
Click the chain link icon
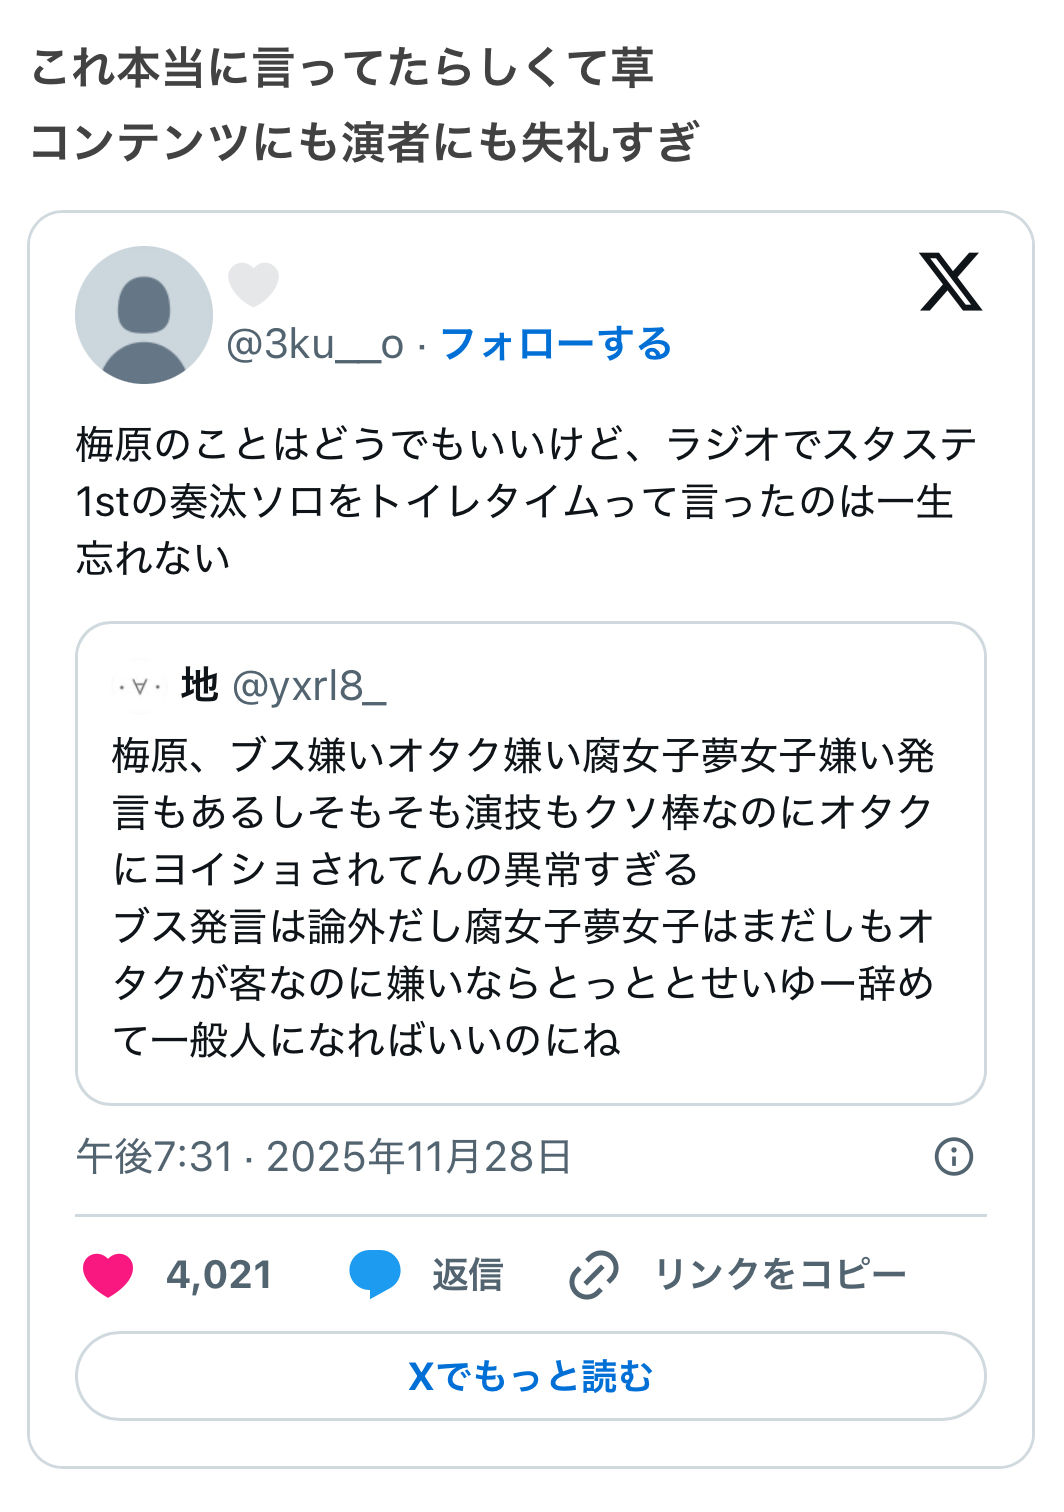coord(594,1275)
